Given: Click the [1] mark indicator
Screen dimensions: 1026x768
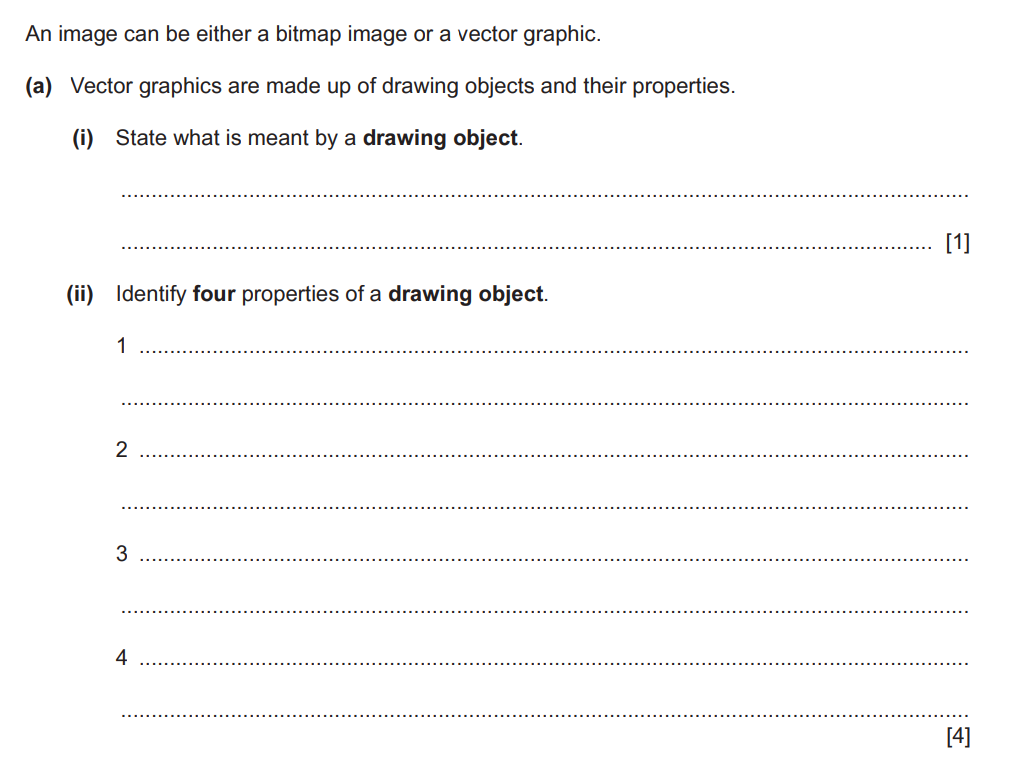Looking at the screenshot, I should [957, 242].
